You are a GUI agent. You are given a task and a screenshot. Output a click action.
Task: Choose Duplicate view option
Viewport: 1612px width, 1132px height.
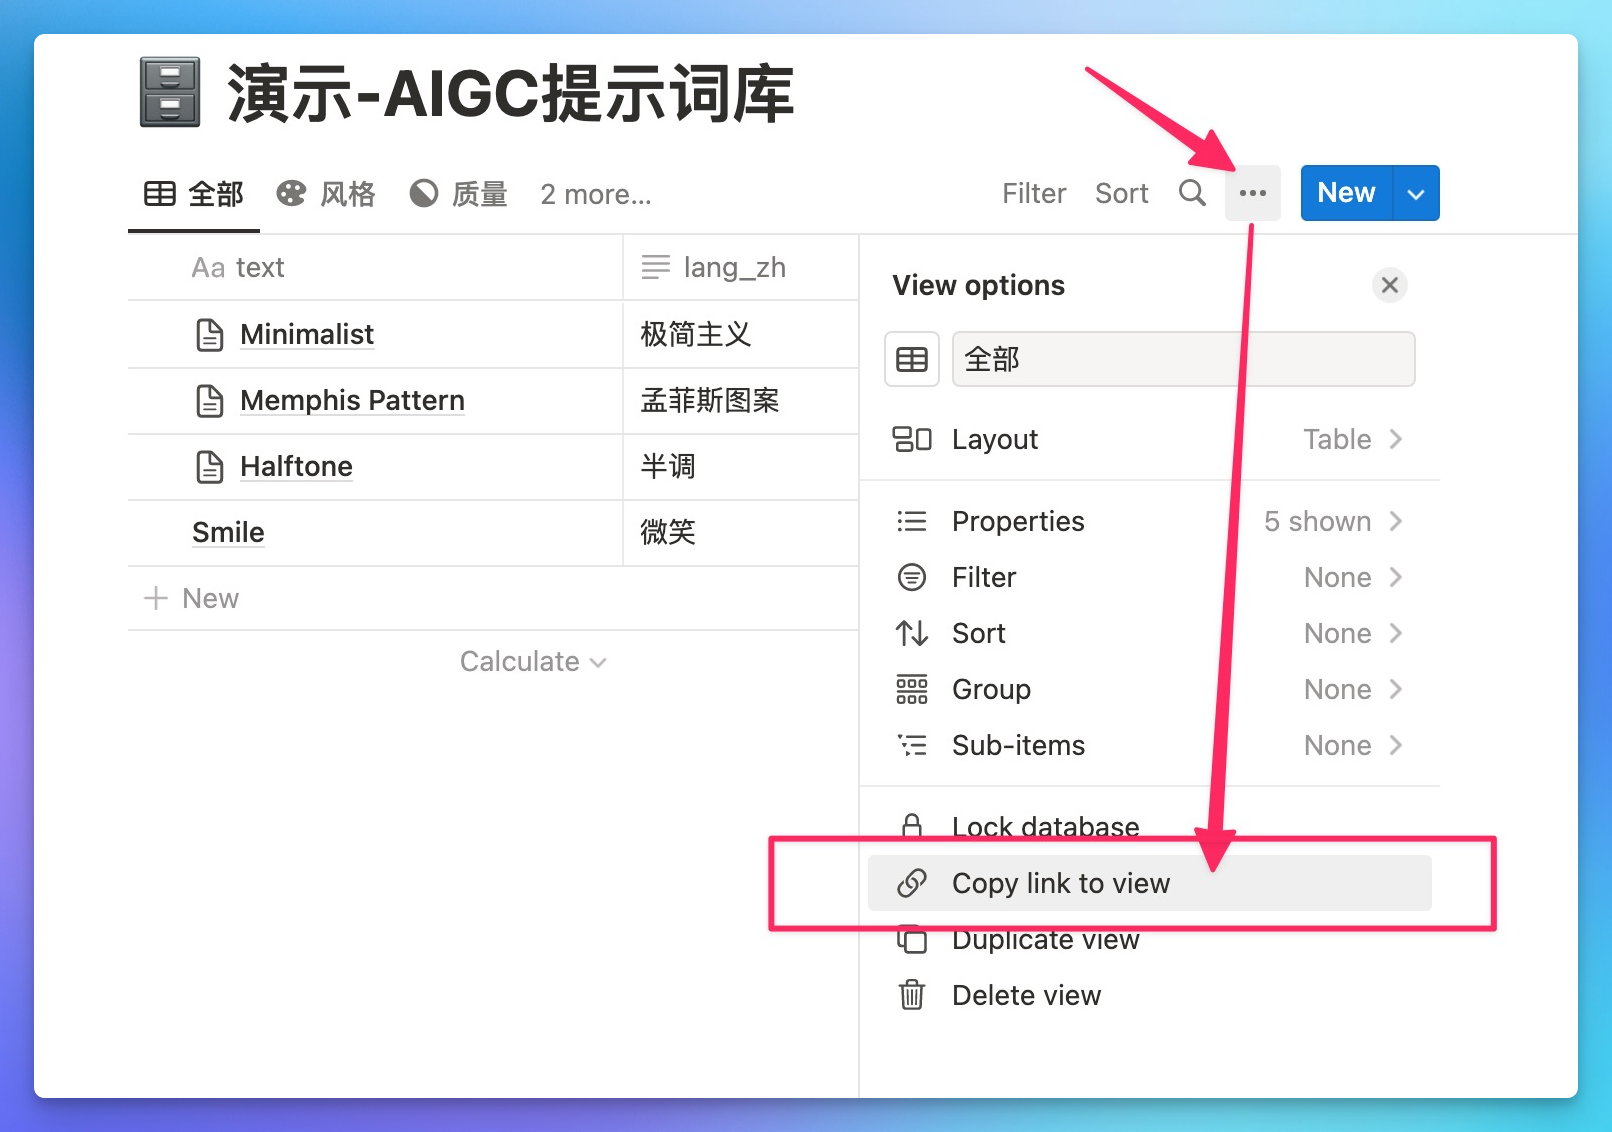pos(1045,941)
